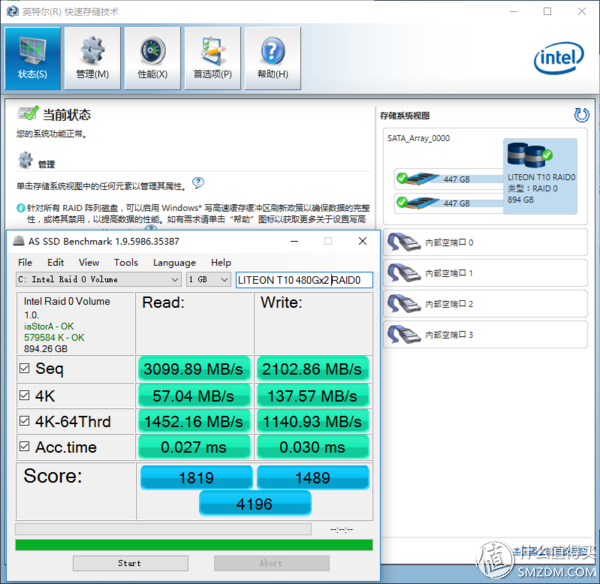This screenshot has width=600, height=584.
Task: Toggle the 4K benchmark checkbox
Action: [x=26, y=395]
